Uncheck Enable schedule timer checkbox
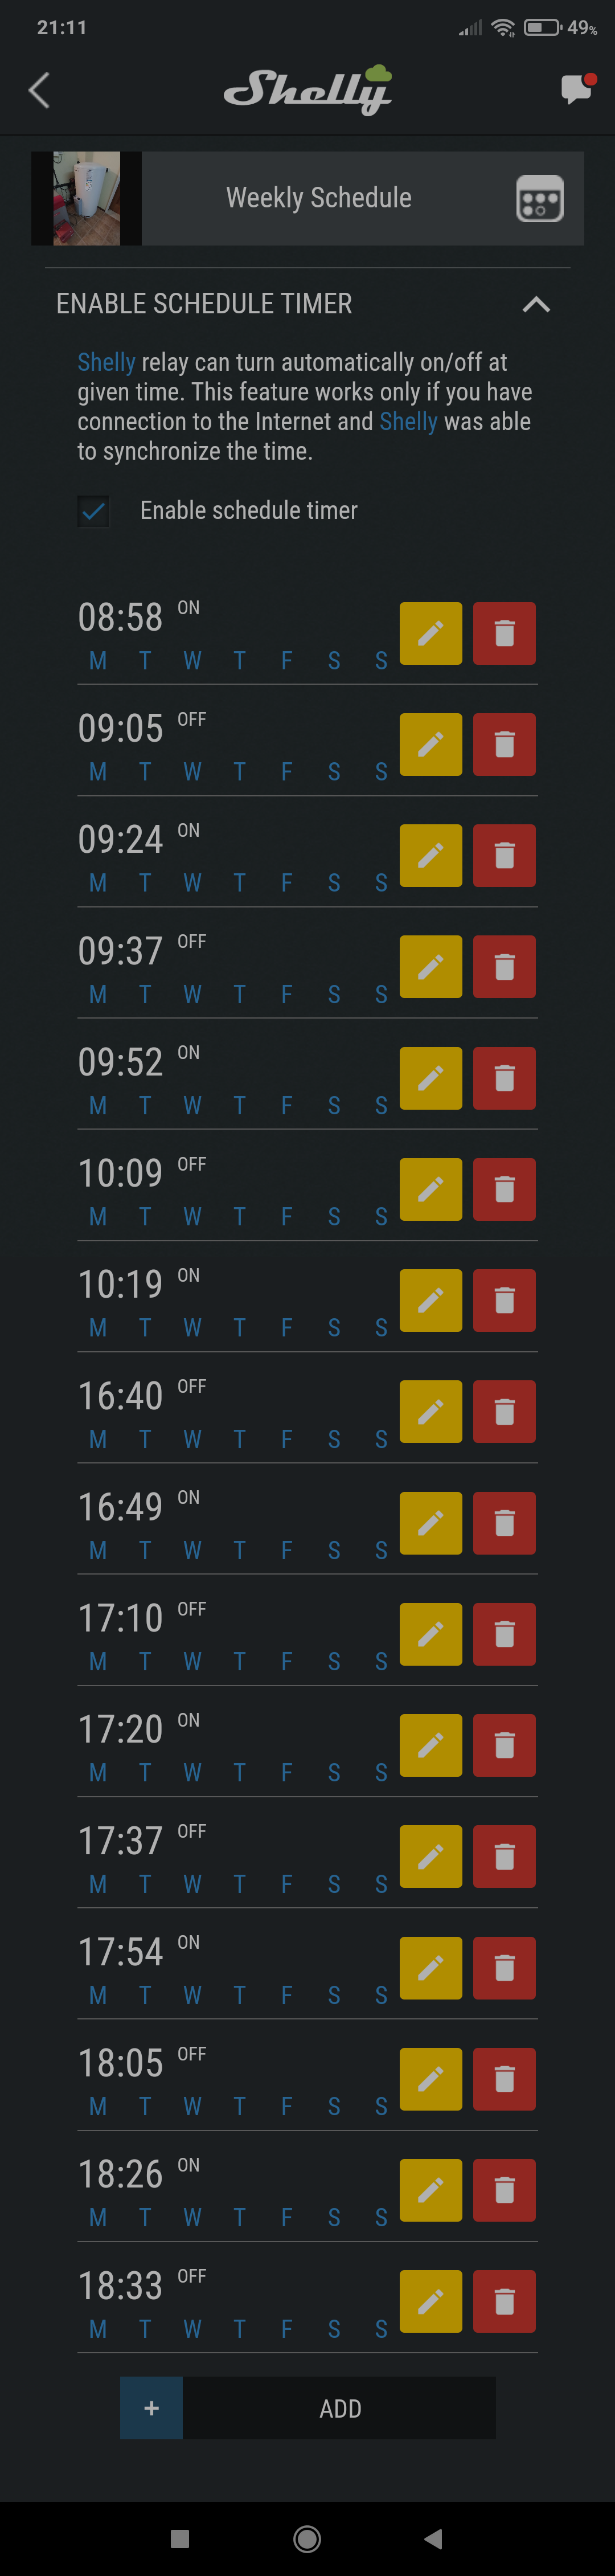Image resolution: width=615 pixels, height=2576 pixels. 93,511
